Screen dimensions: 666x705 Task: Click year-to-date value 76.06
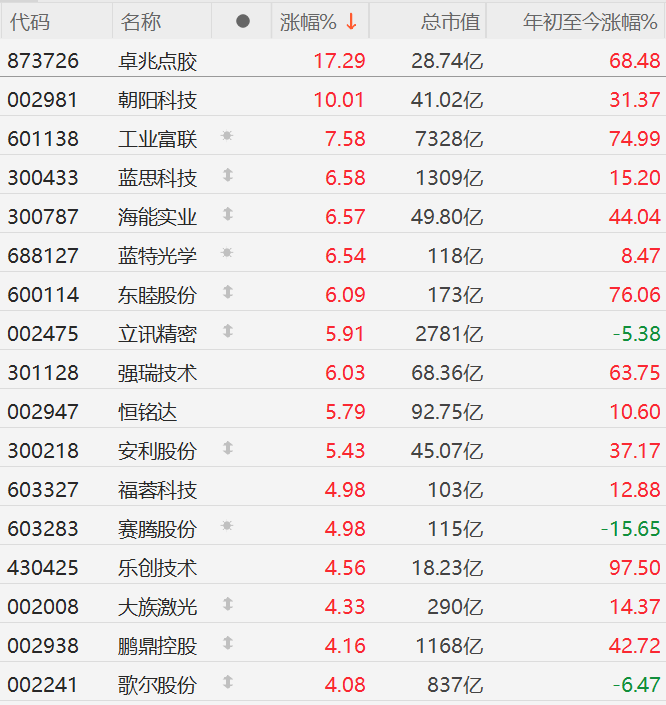click(x=635, y=295)
